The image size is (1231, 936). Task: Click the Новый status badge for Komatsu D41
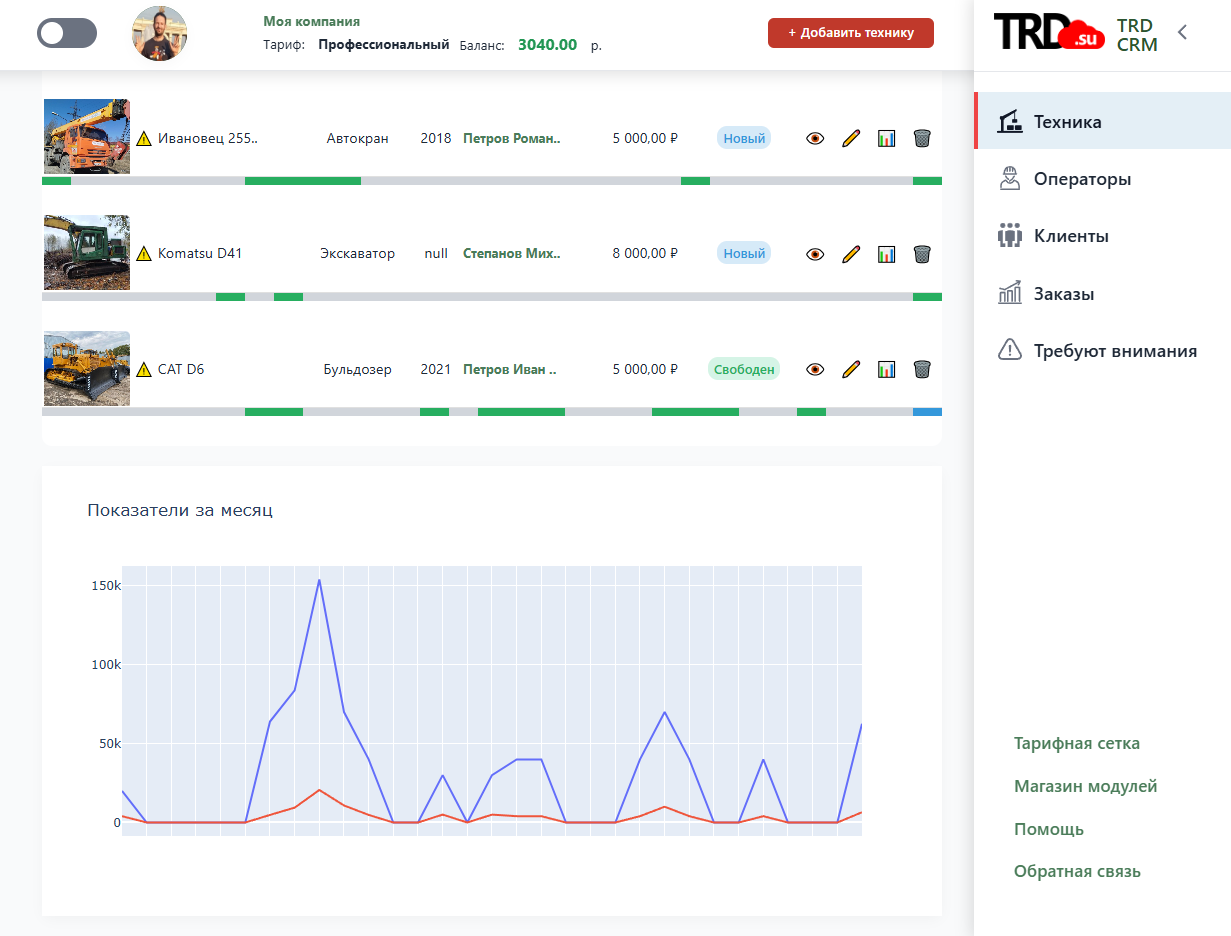[744, 254]
